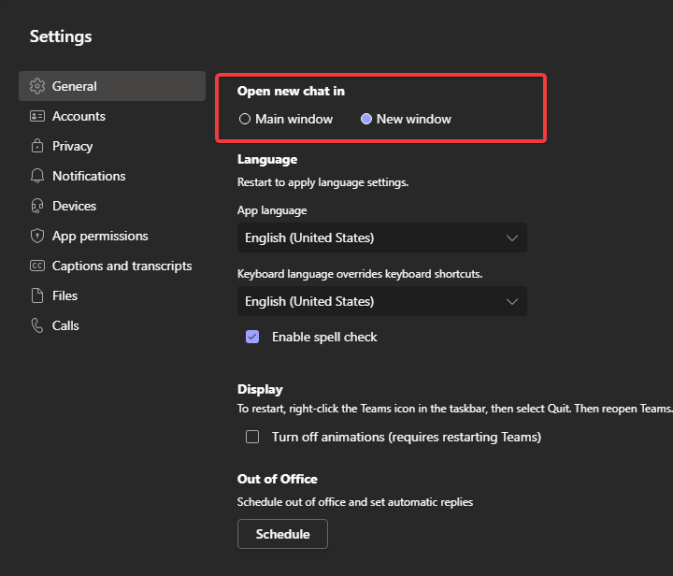The width and height of the screenshot is (673, 576).
Task: Click the ID card icon for Accounts
Action: pyautogui.click(x=37, y=116)
